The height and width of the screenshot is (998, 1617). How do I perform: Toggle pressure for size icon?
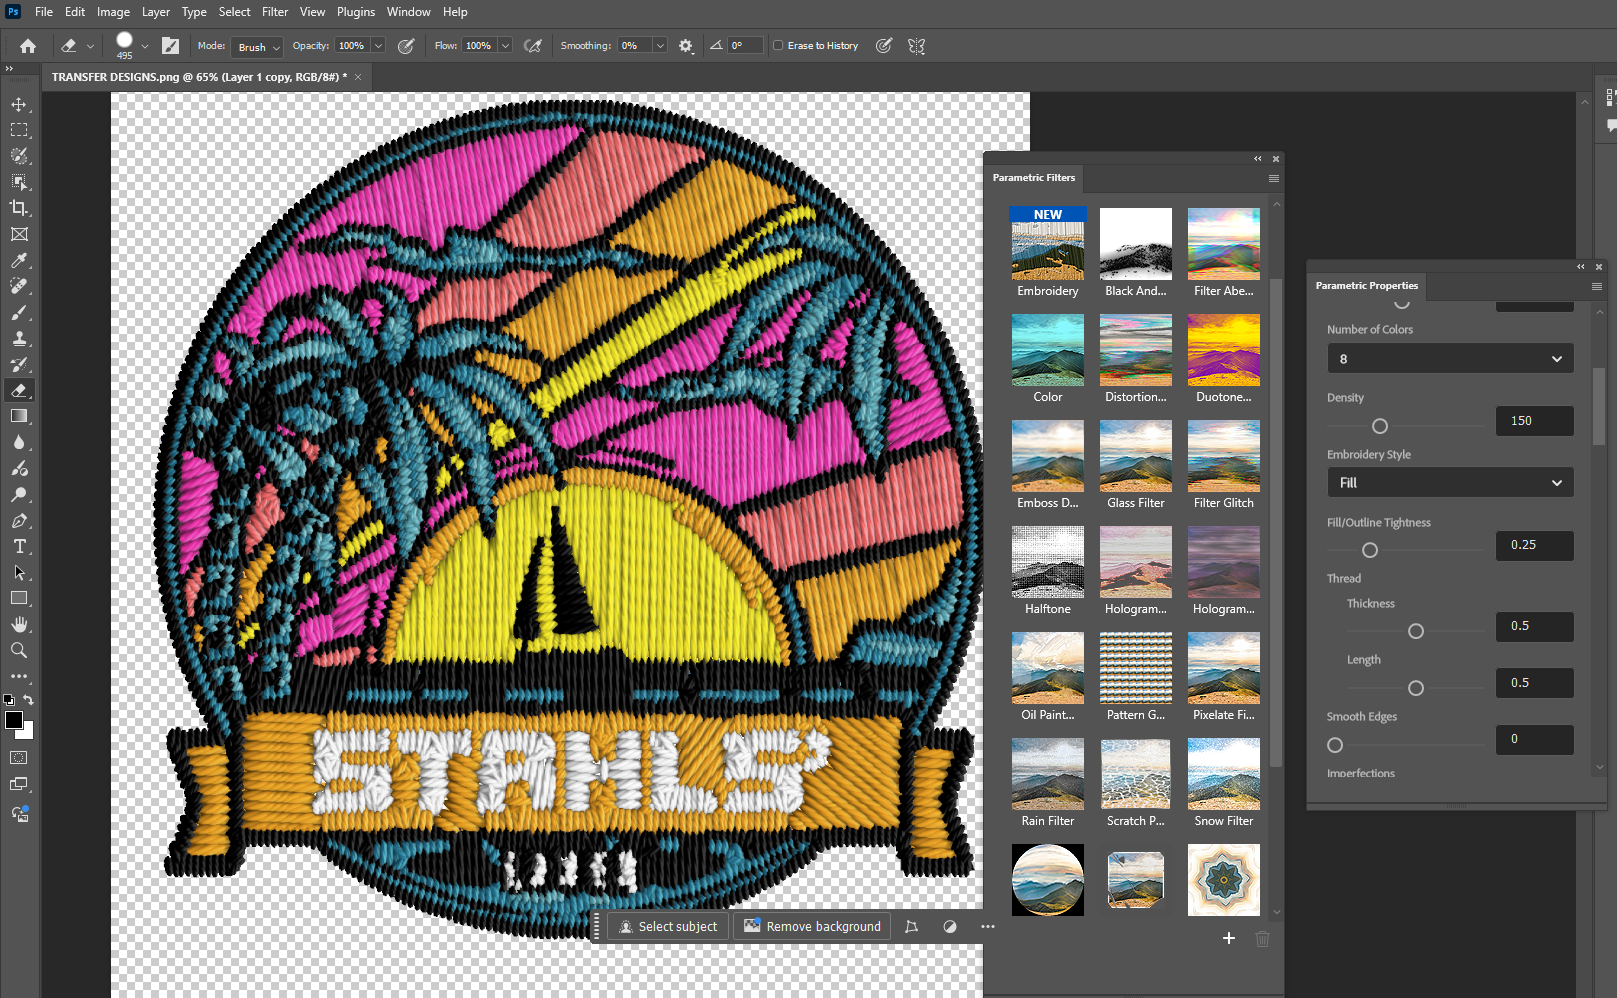884,46
